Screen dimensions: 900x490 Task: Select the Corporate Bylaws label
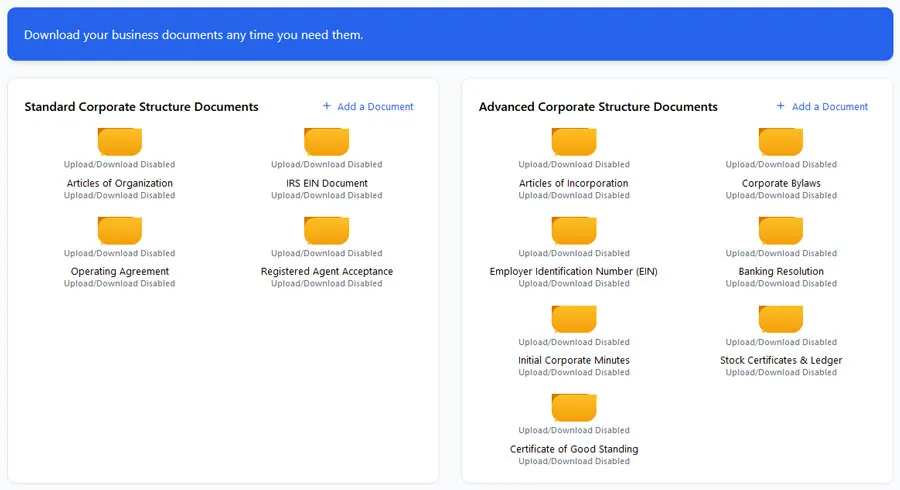781,183
